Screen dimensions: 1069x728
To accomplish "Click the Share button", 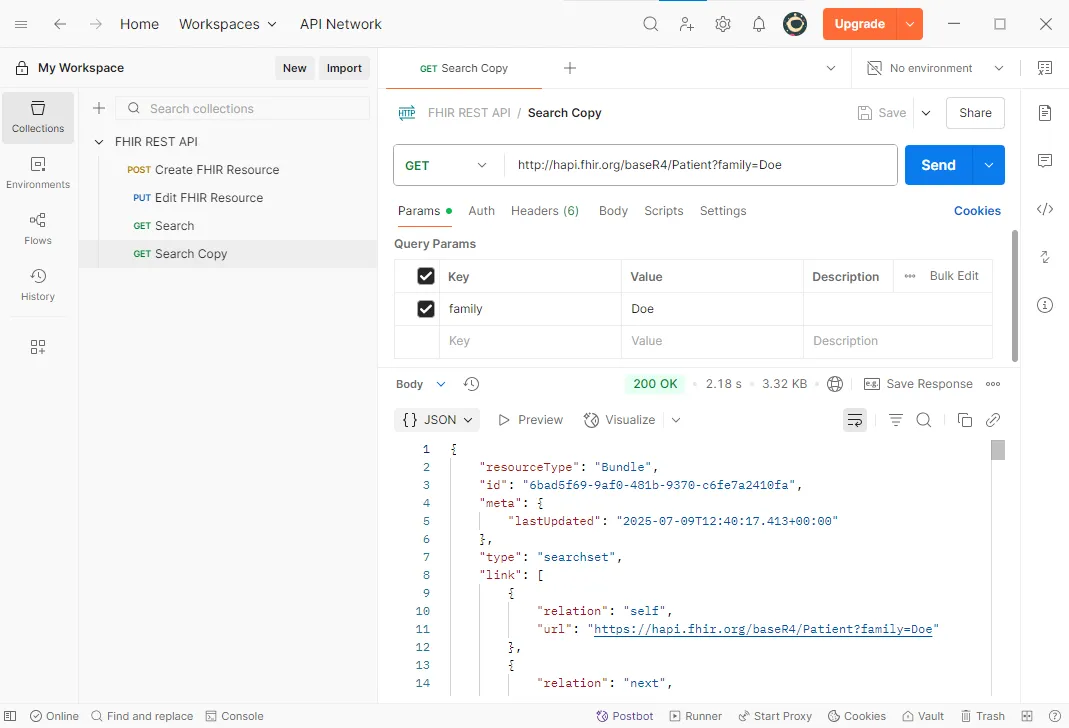I will coord(975,113).
